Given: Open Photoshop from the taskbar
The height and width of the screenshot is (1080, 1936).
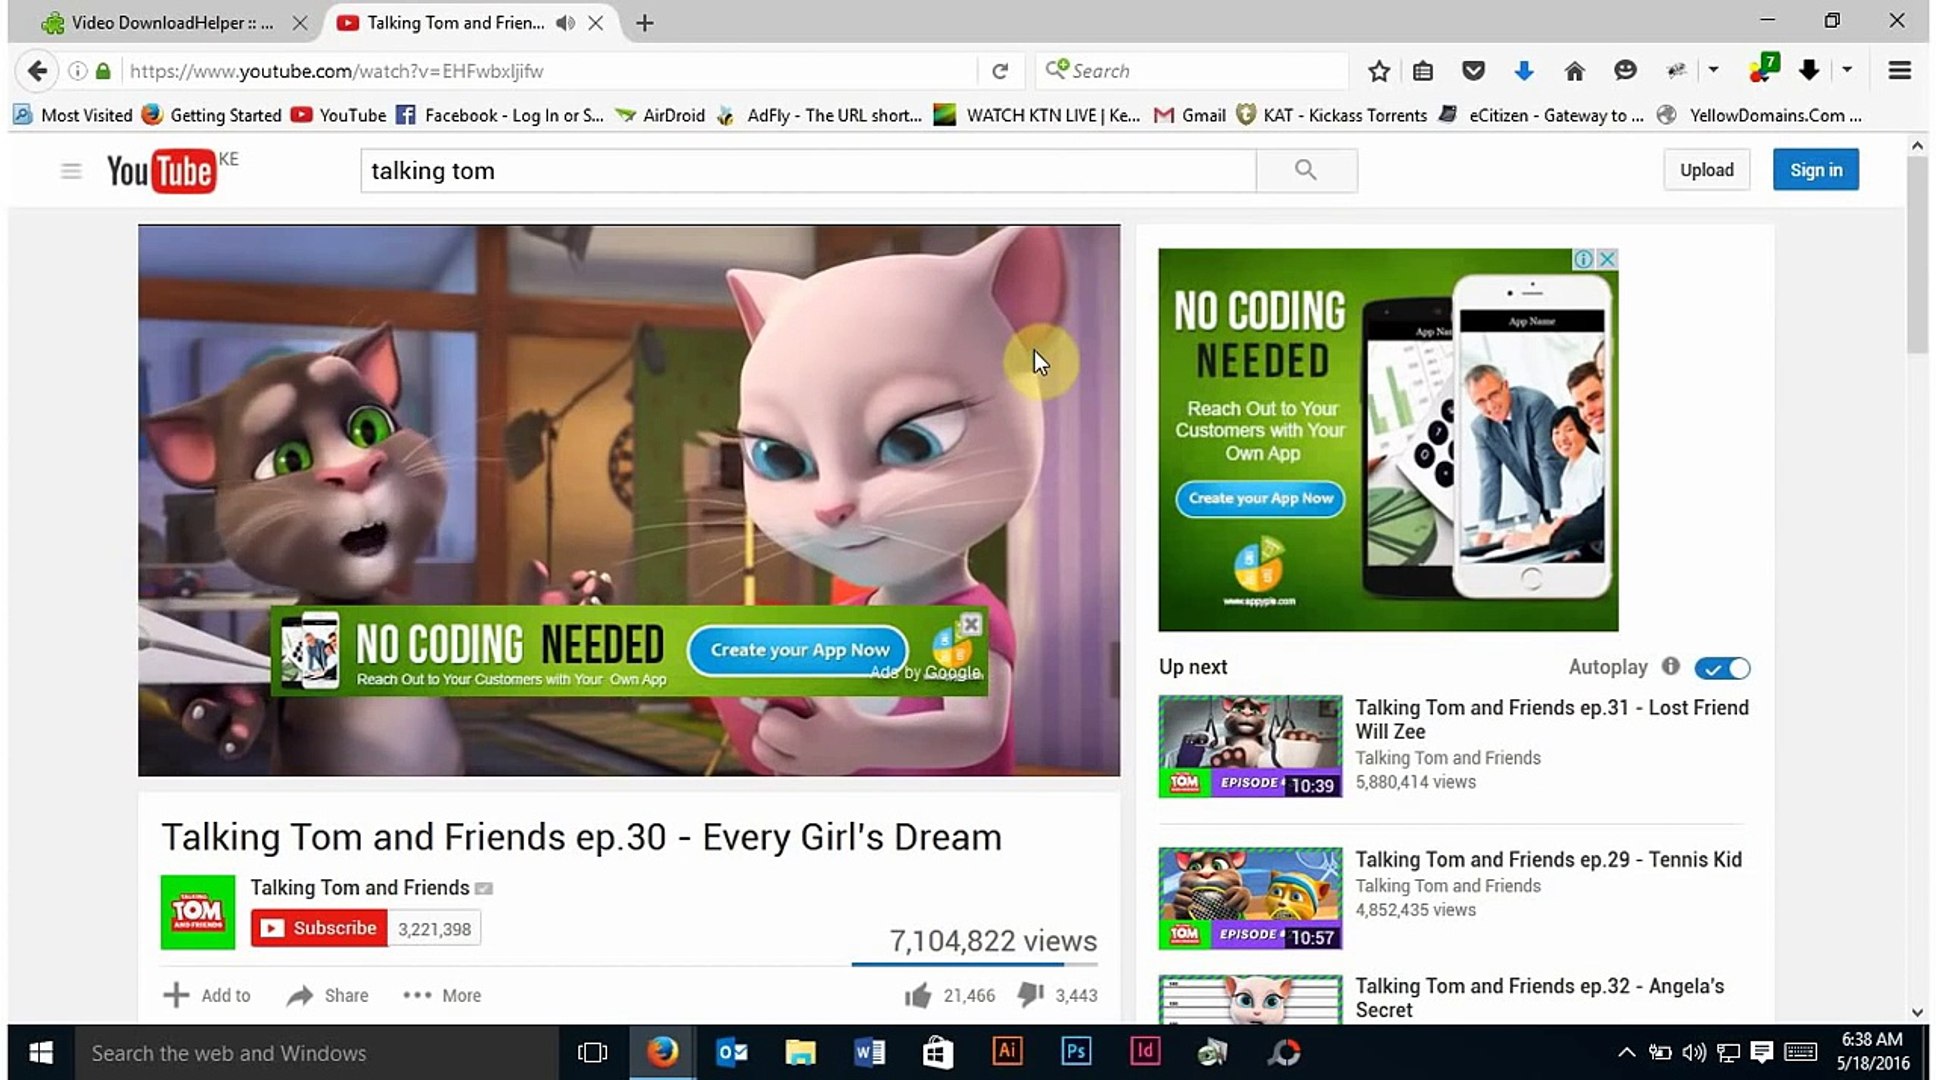Looking at the screenshot, I should pyautogui.click(x=1076, y=1052).
